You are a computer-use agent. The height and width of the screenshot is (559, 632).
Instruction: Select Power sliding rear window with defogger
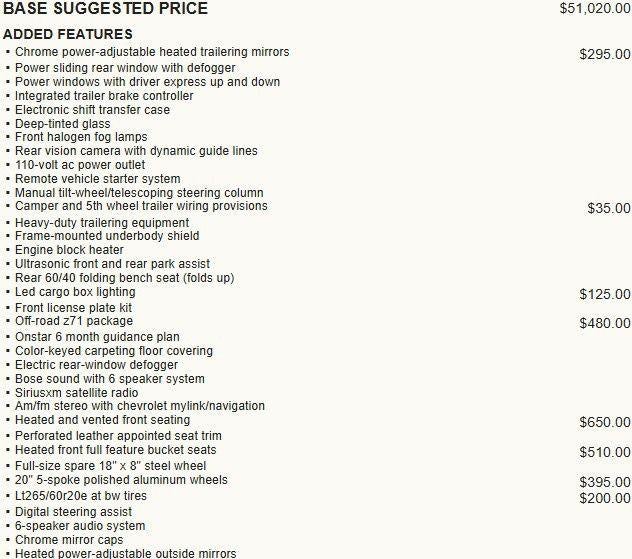(125, 68)
